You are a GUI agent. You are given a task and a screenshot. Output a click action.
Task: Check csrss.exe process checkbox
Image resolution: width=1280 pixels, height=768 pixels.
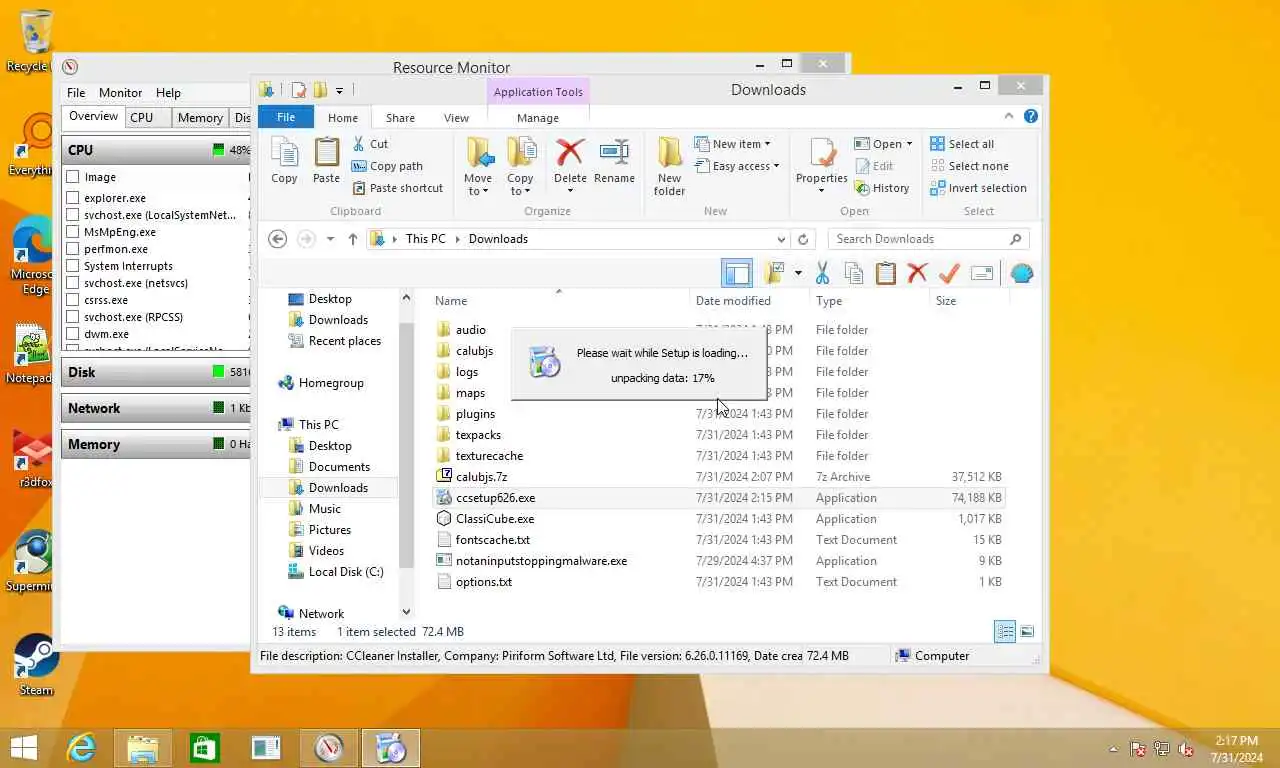tap(73, 300)
